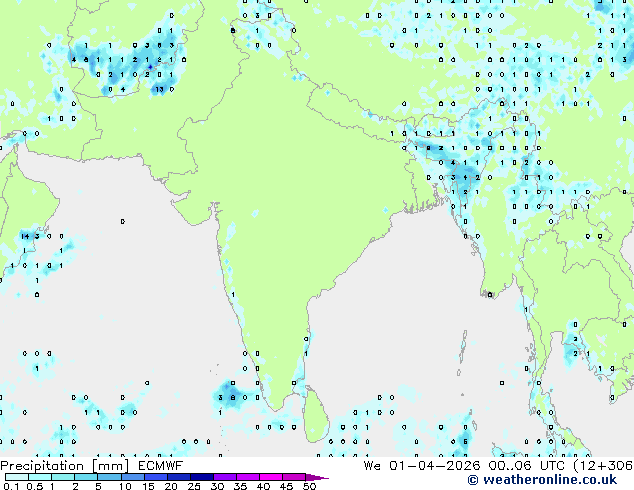Click the '0.1' legend scale label
The height and width of the screenshot is (490, 634).
tap(11, 486)
